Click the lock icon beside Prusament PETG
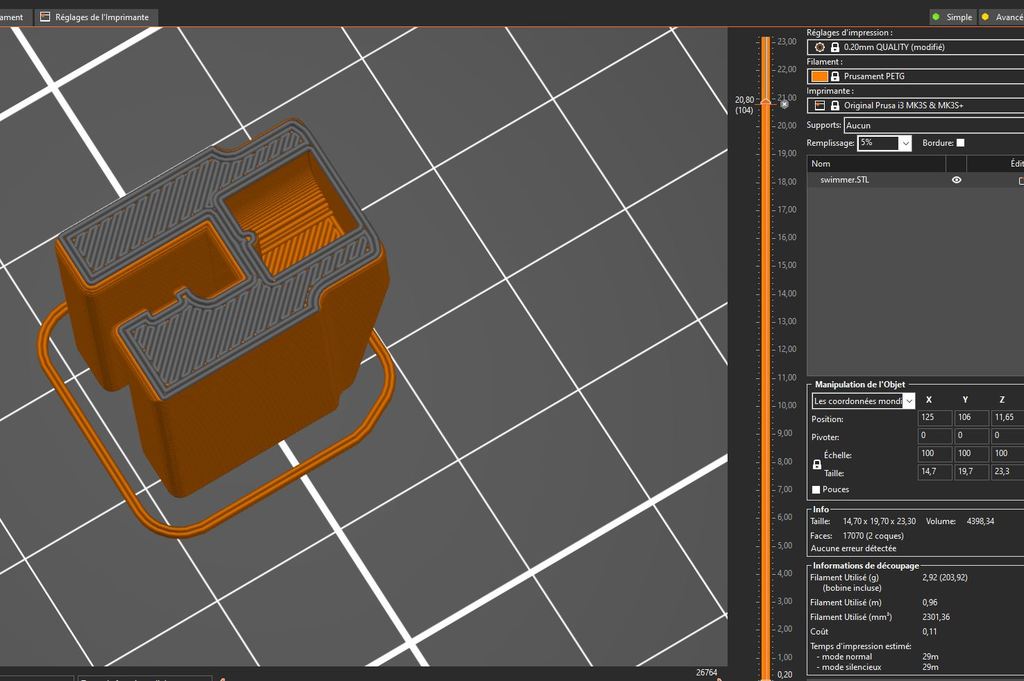This screenshot has height=681, width=1024. click(835, 76)
